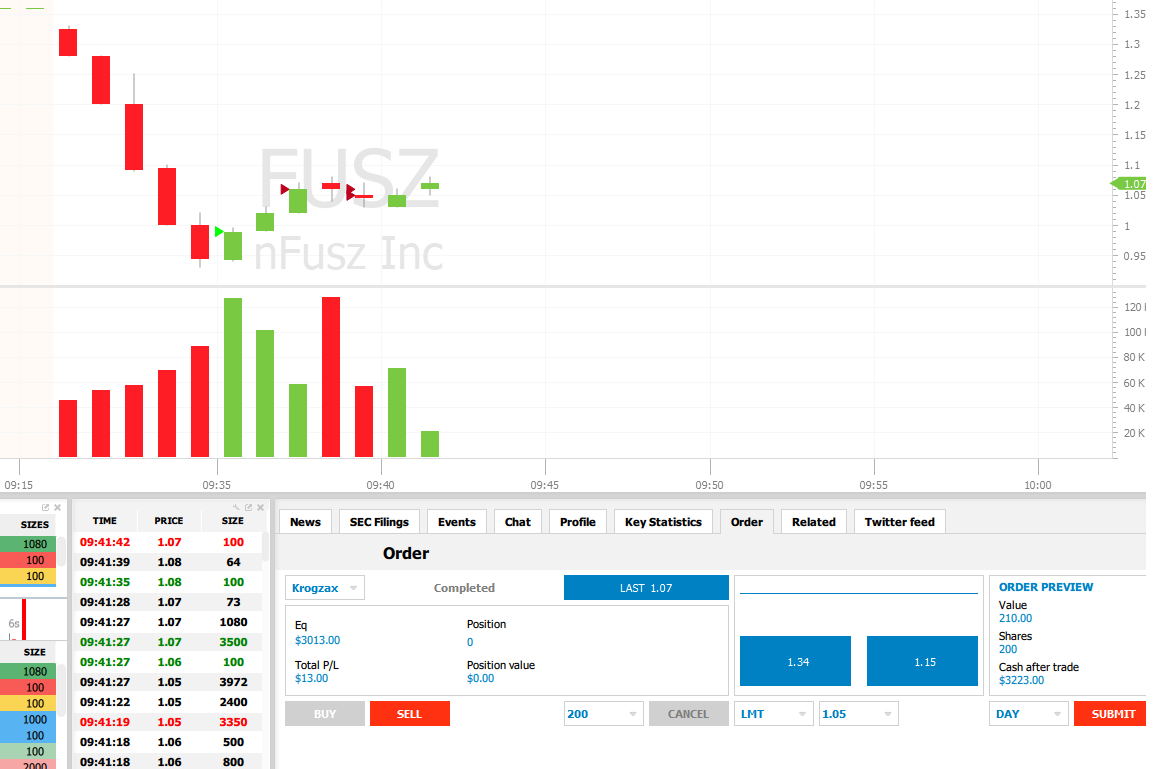Close the time and sales panel
Image resolution: width=1158 pixels, height=769 pixels.
pyautogui.click(x=261, y=507)
